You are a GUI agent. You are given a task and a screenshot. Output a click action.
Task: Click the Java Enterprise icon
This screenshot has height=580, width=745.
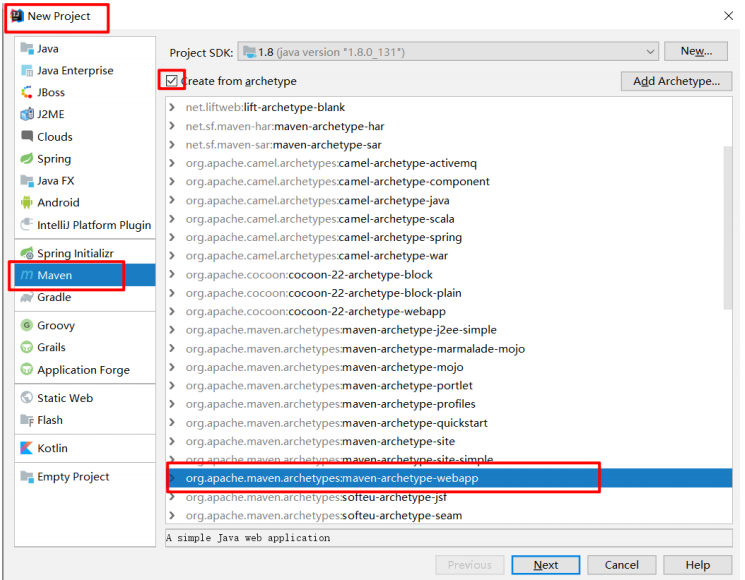(27, 70)
